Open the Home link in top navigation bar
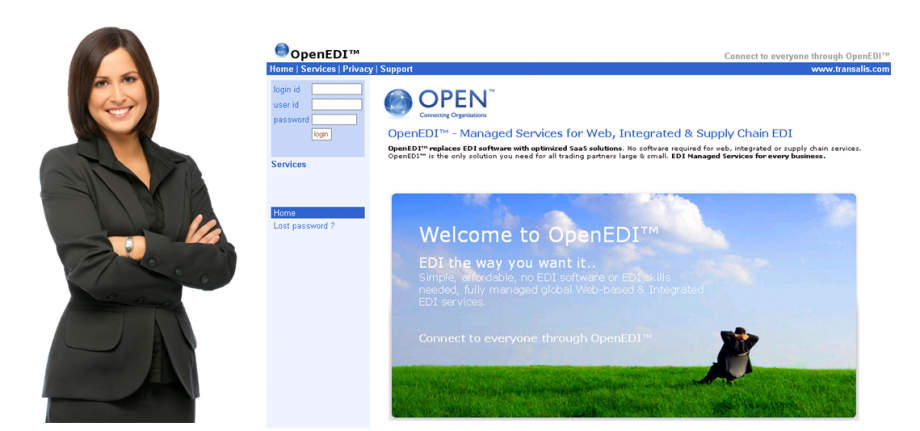Screen dimensions: 920x431 [282, 69]
